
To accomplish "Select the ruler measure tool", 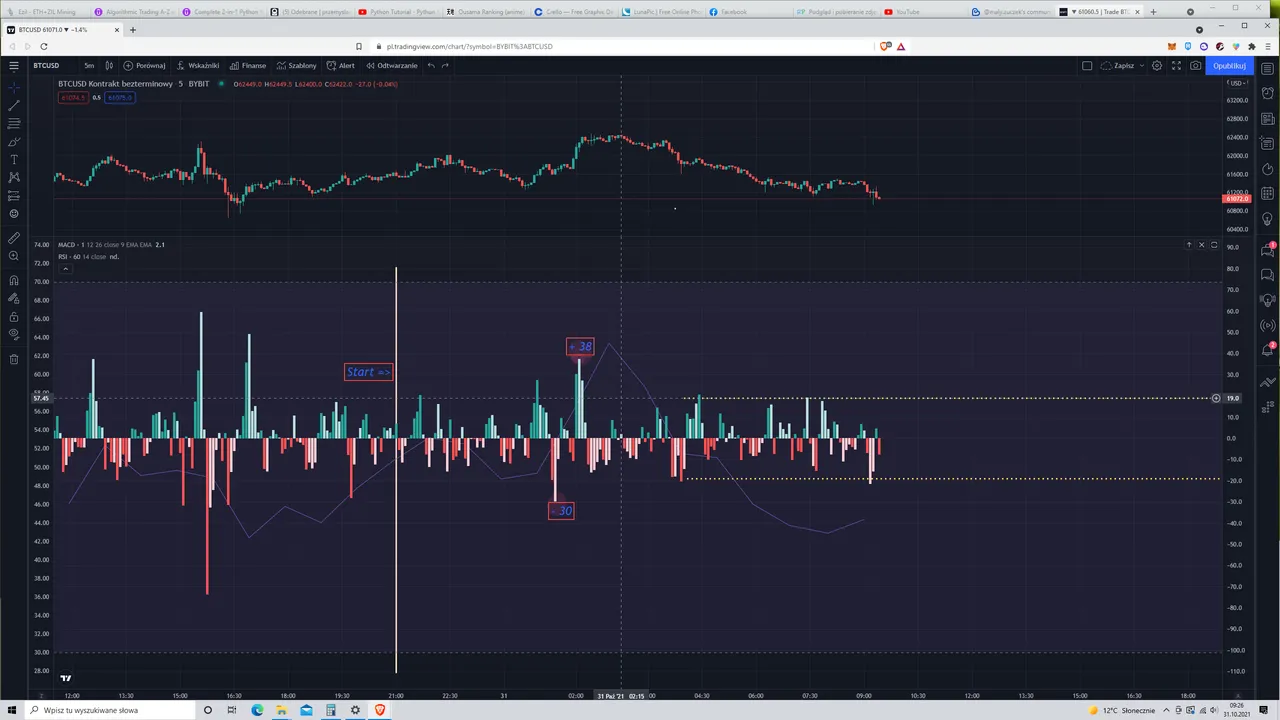I will (14, 238).
